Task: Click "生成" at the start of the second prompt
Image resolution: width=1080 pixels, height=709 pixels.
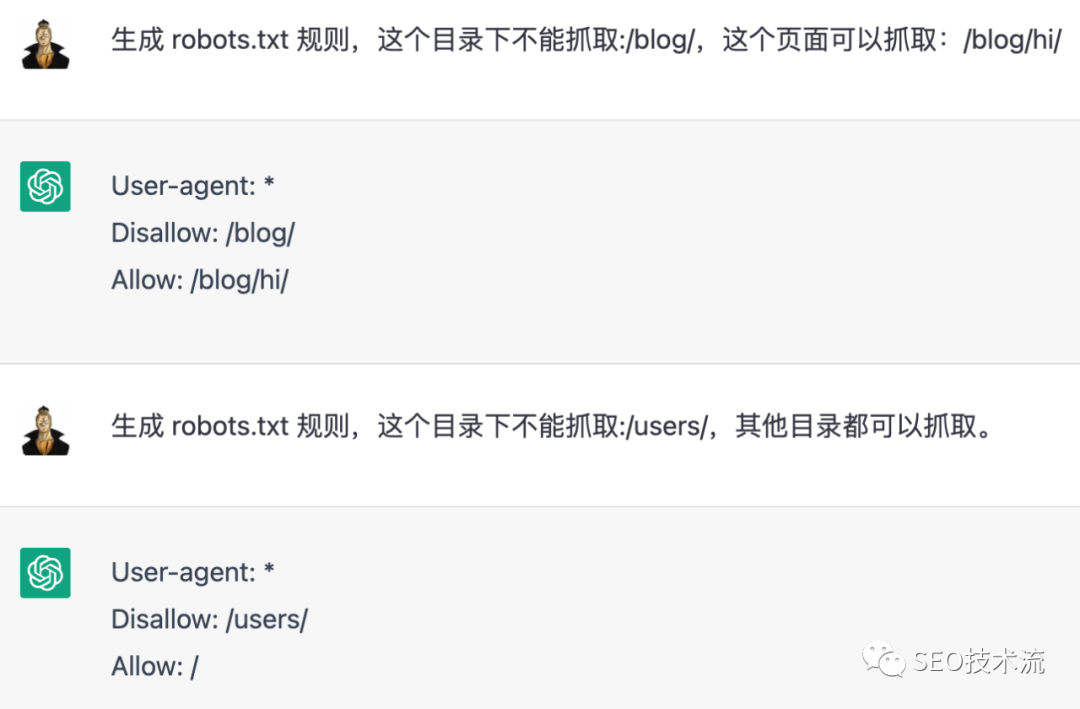Action: (137, 427)
